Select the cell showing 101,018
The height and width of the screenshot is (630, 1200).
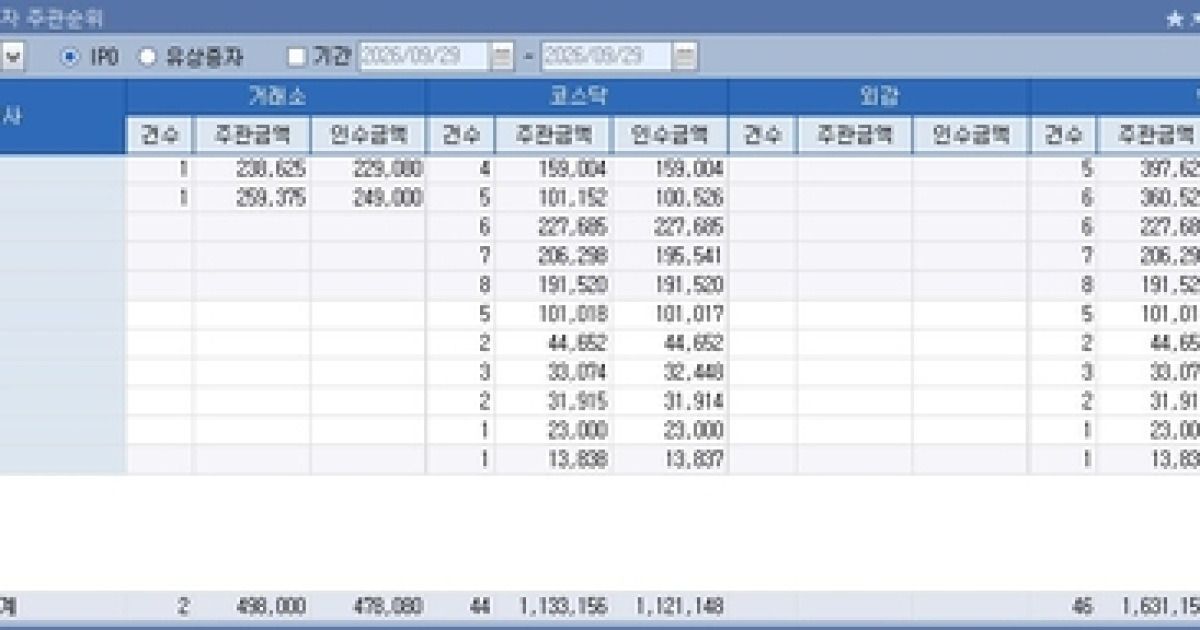[x=554, y=315]
